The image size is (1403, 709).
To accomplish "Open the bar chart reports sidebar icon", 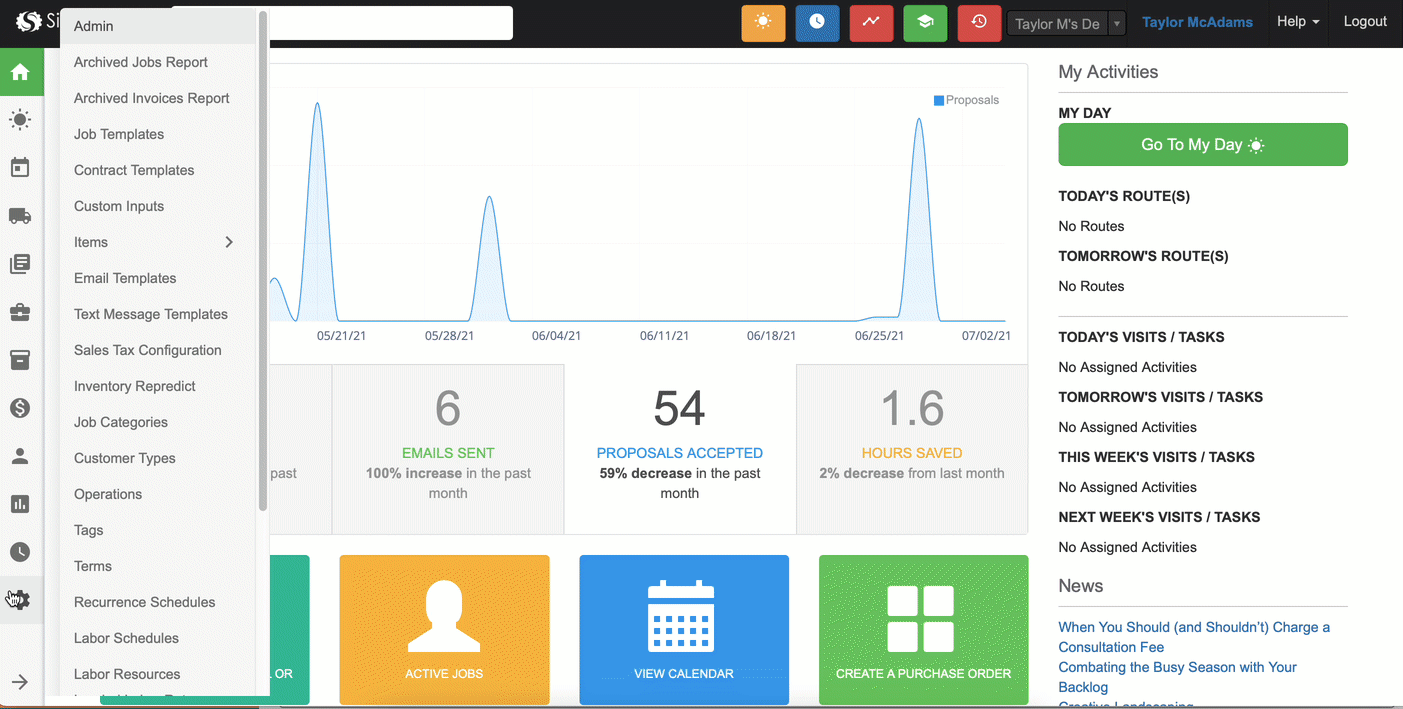I will tap(20, 504).
